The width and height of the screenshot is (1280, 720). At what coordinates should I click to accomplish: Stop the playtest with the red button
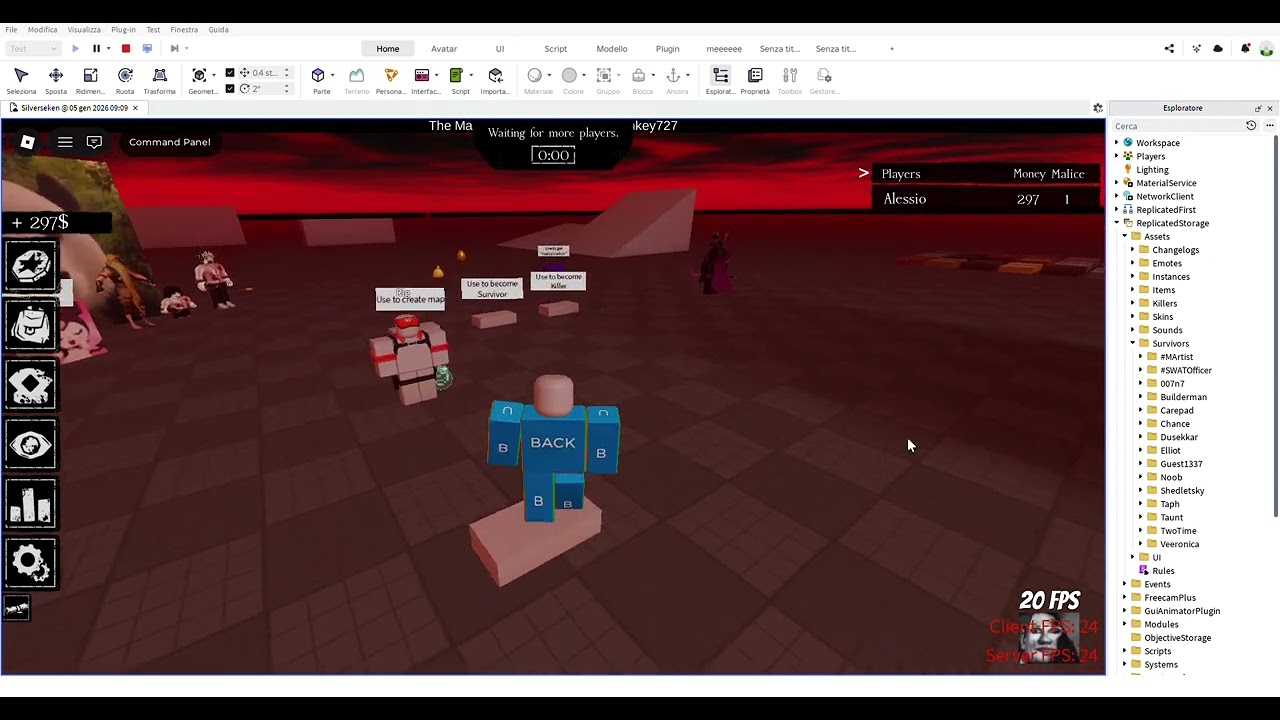pyautogui.click(x=126, y=48)
